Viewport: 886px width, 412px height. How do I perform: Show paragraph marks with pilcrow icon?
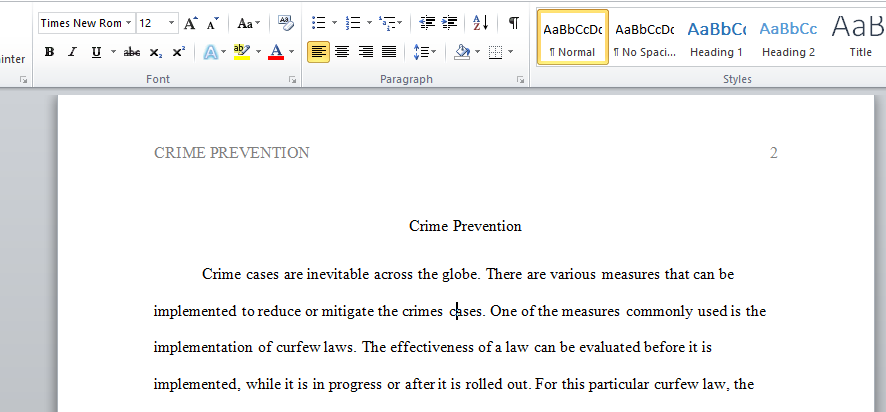click(513, 23)
